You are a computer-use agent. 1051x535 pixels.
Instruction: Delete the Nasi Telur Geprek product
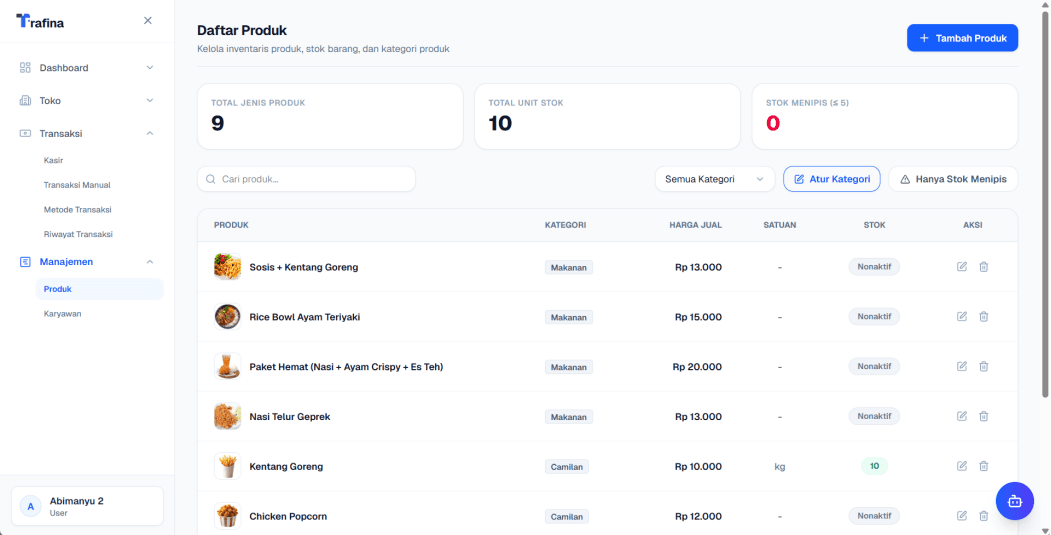[x=983, y=416]
